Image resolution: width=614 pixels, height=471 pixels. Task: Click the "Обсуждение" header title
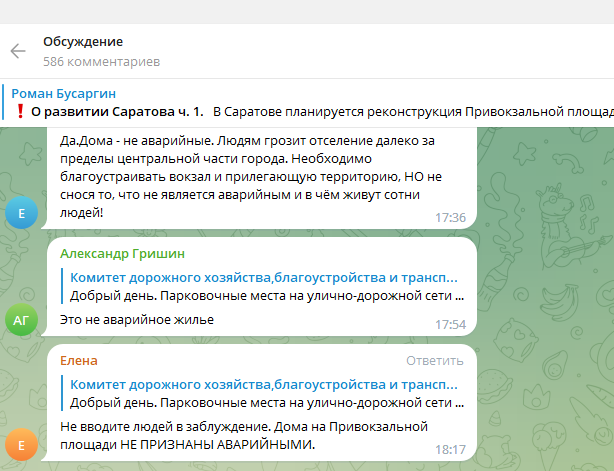[x=83, y=42]
